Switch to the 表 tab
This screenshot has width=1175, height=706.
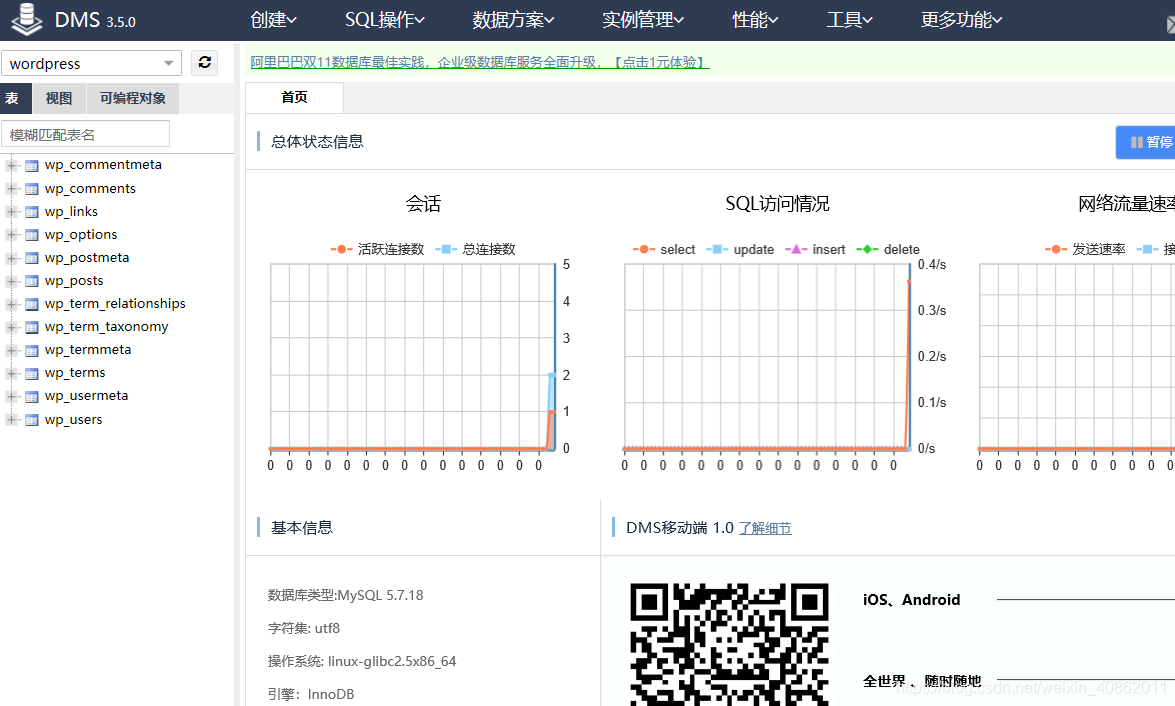(16, 98)
